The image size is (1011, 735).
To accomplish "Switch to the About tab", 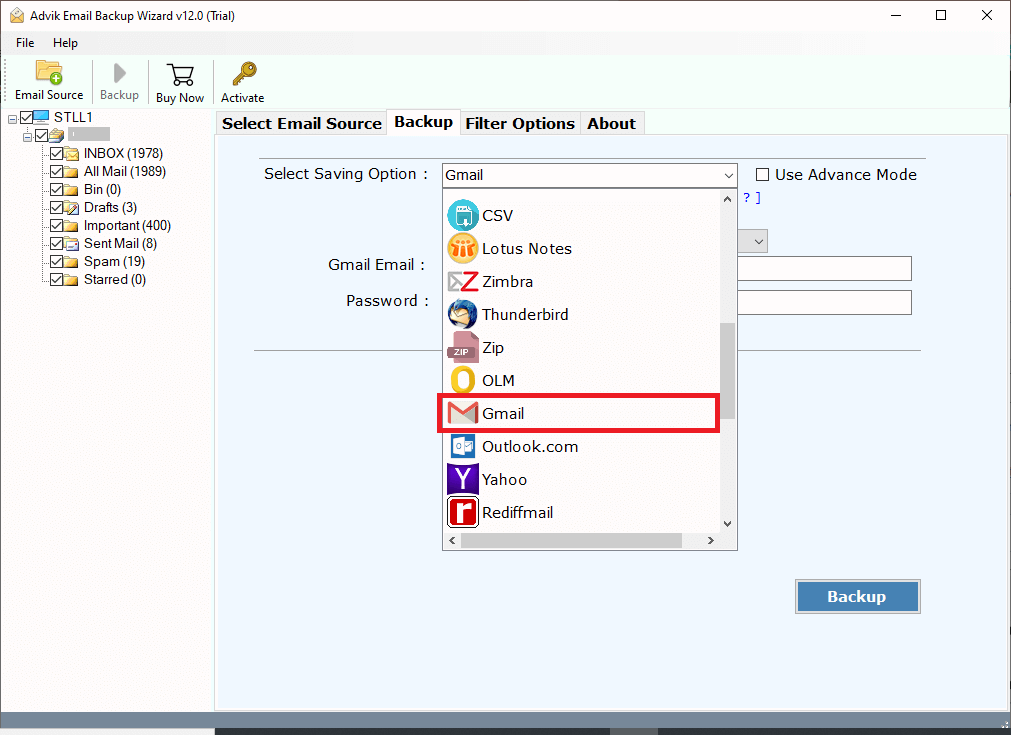I will [611, 123].
